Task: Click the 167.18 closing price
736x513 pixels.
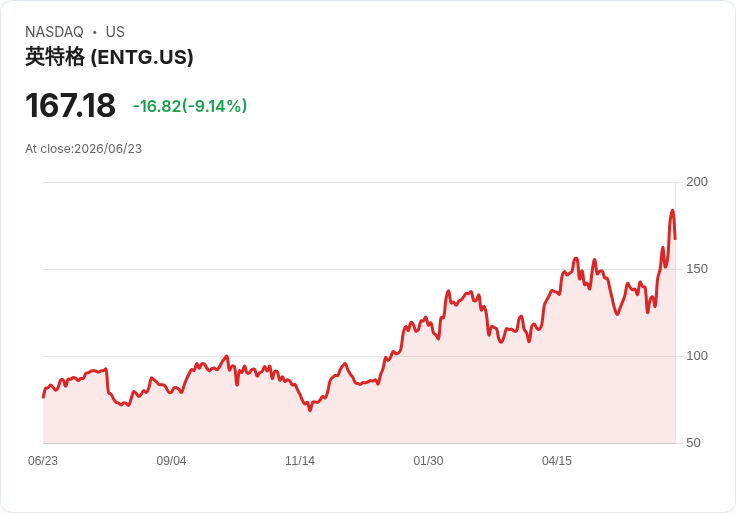Action: click(70, 105)
